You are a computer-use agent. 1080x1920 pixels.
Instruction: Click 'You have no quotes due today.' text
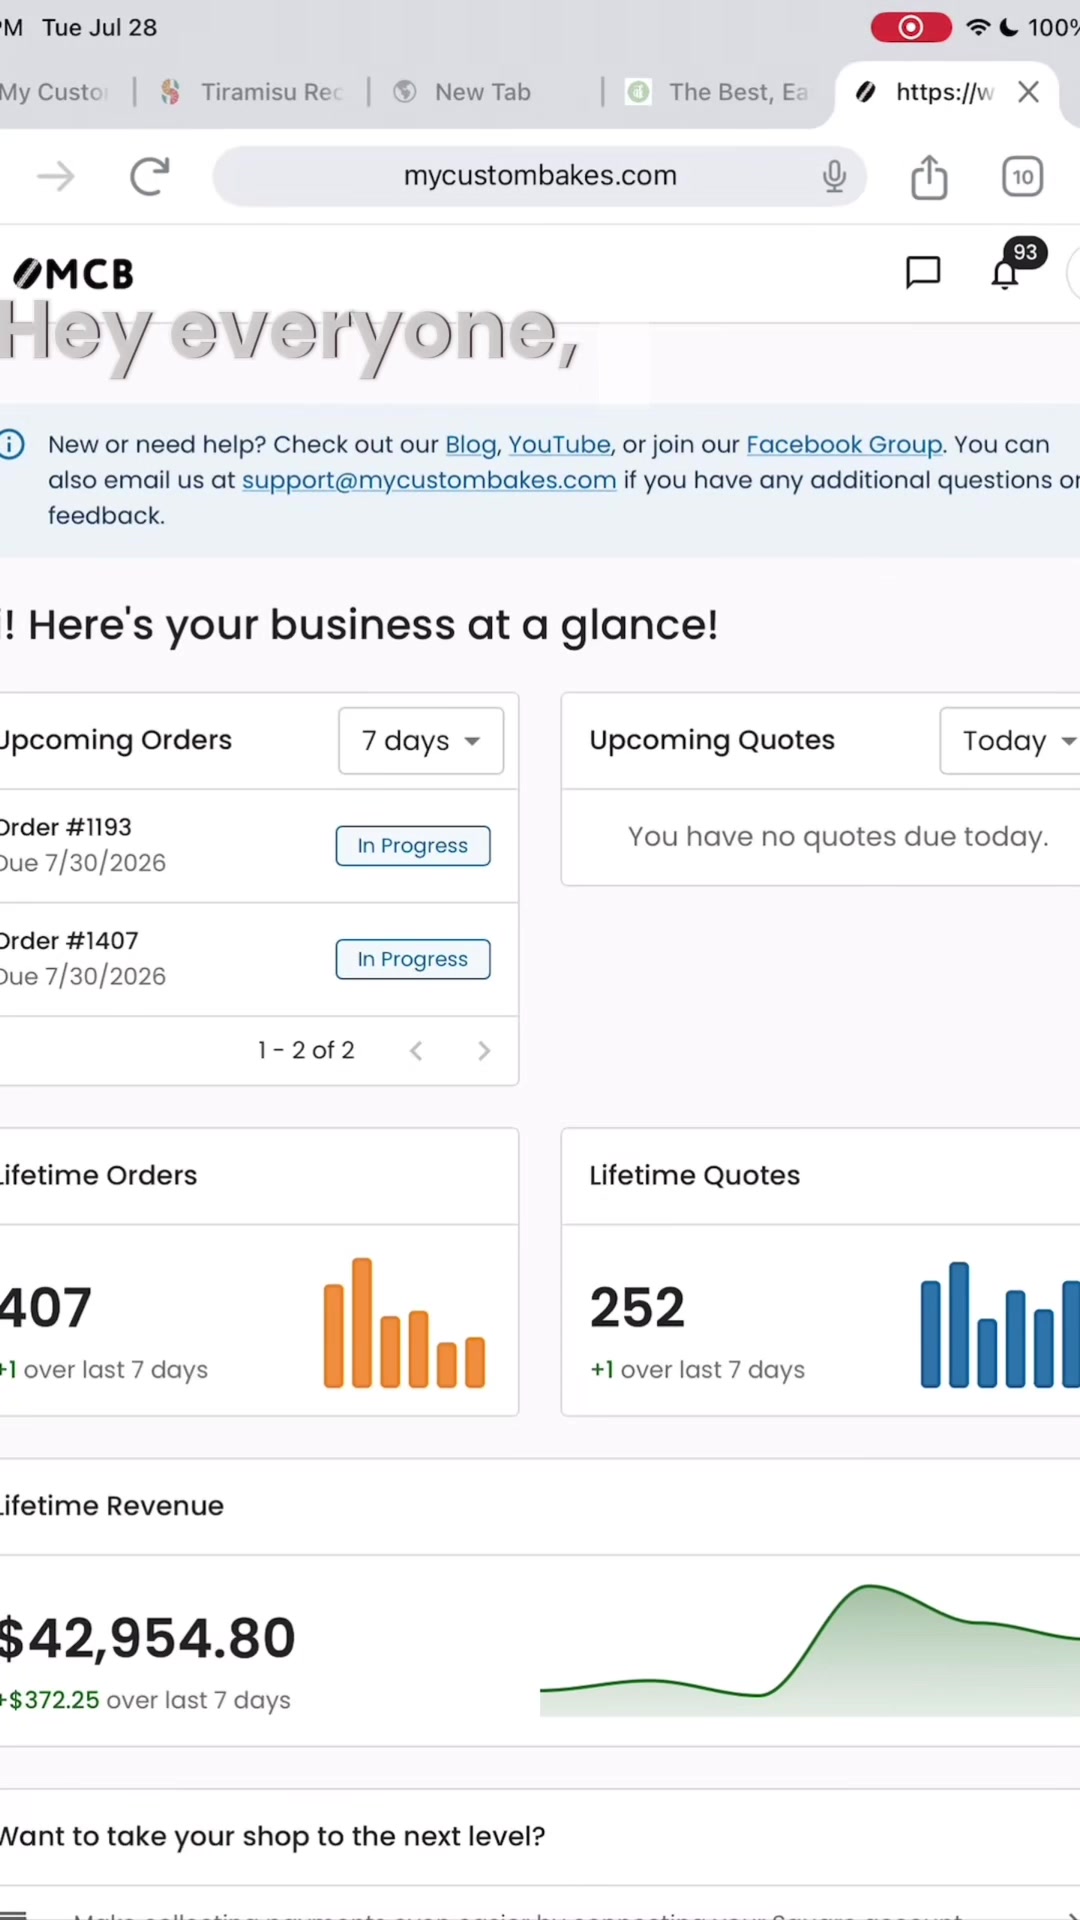[x=838, y=837]
